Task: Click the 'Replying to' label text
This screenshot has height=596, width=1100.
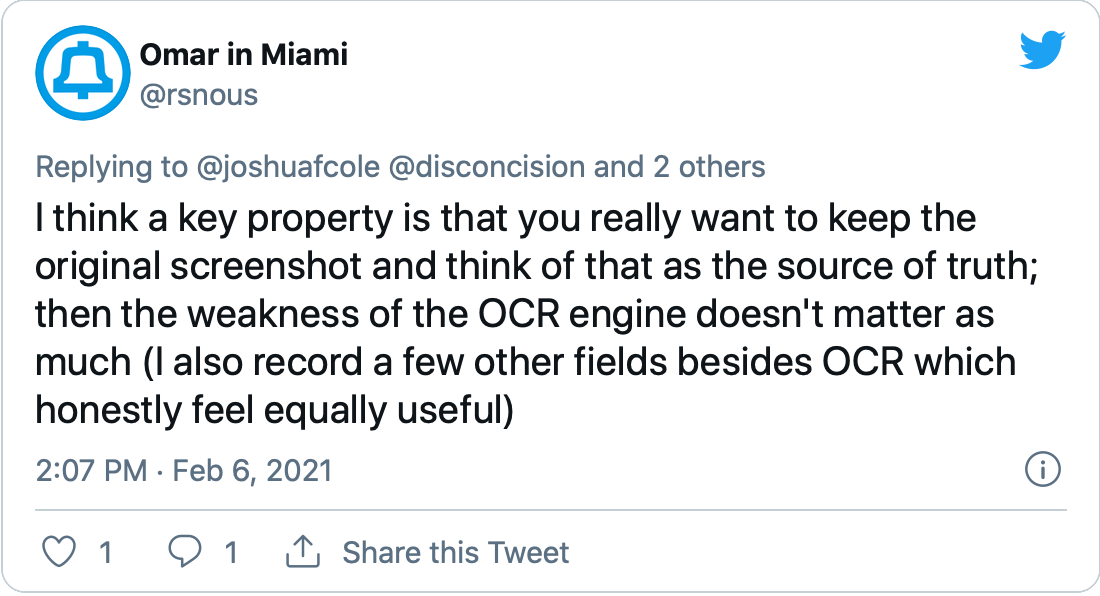Action: pos(112,167)
